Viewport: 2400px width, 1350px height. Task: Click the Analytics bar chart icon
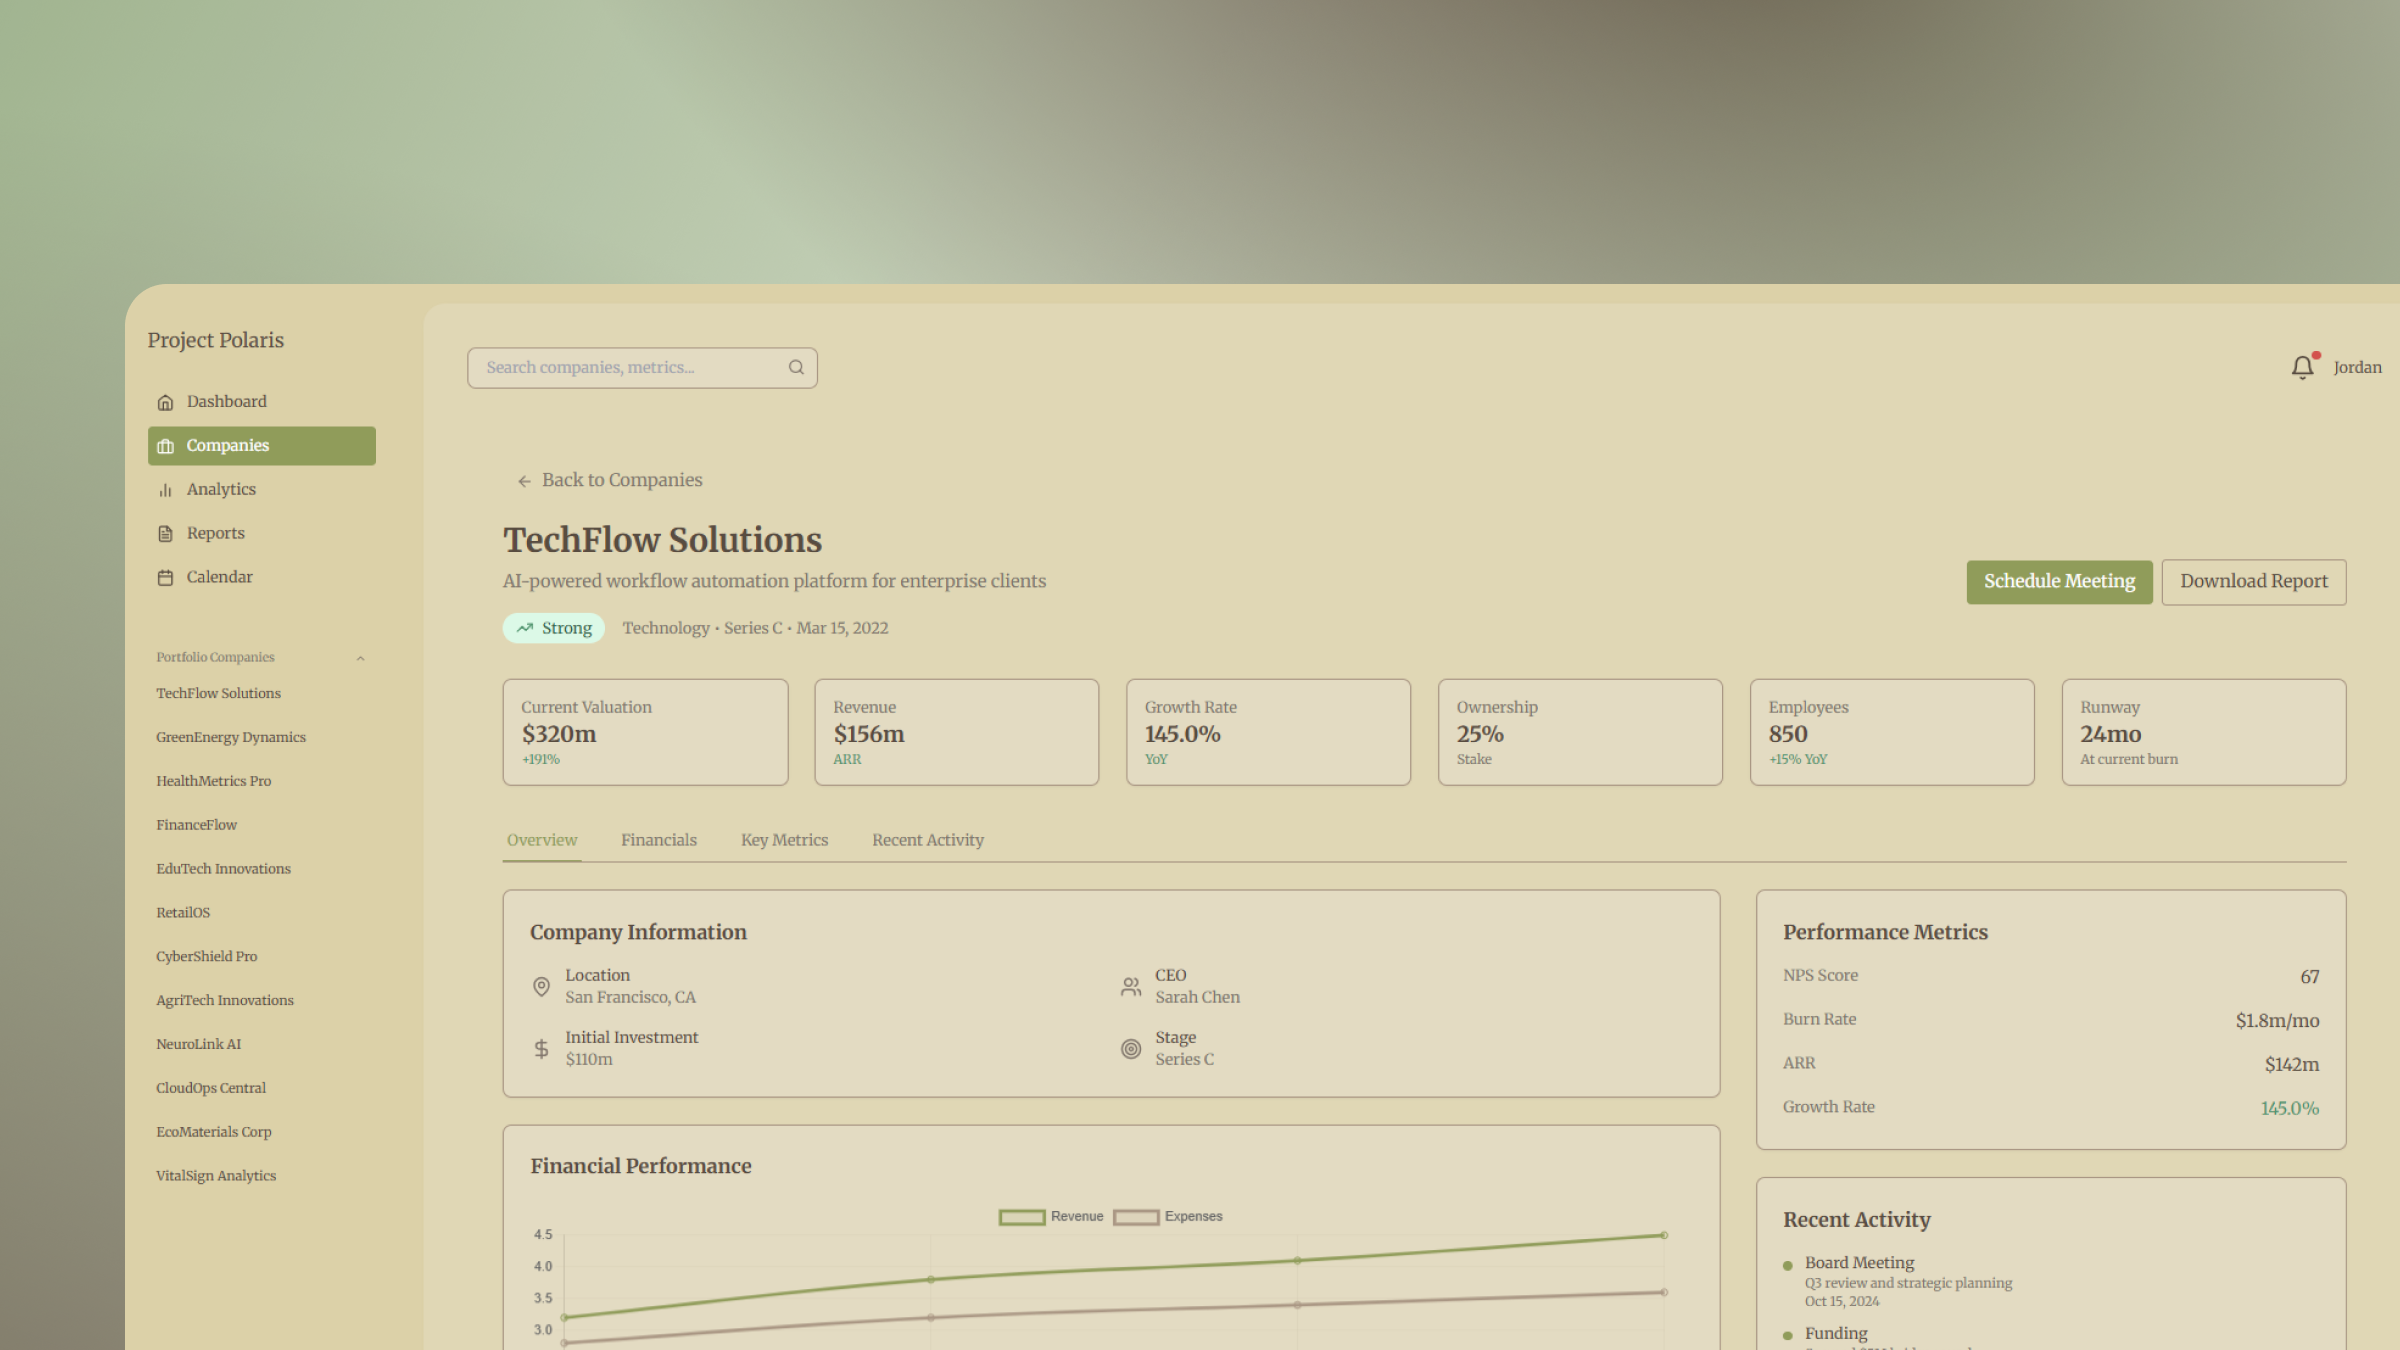[166, 490]
